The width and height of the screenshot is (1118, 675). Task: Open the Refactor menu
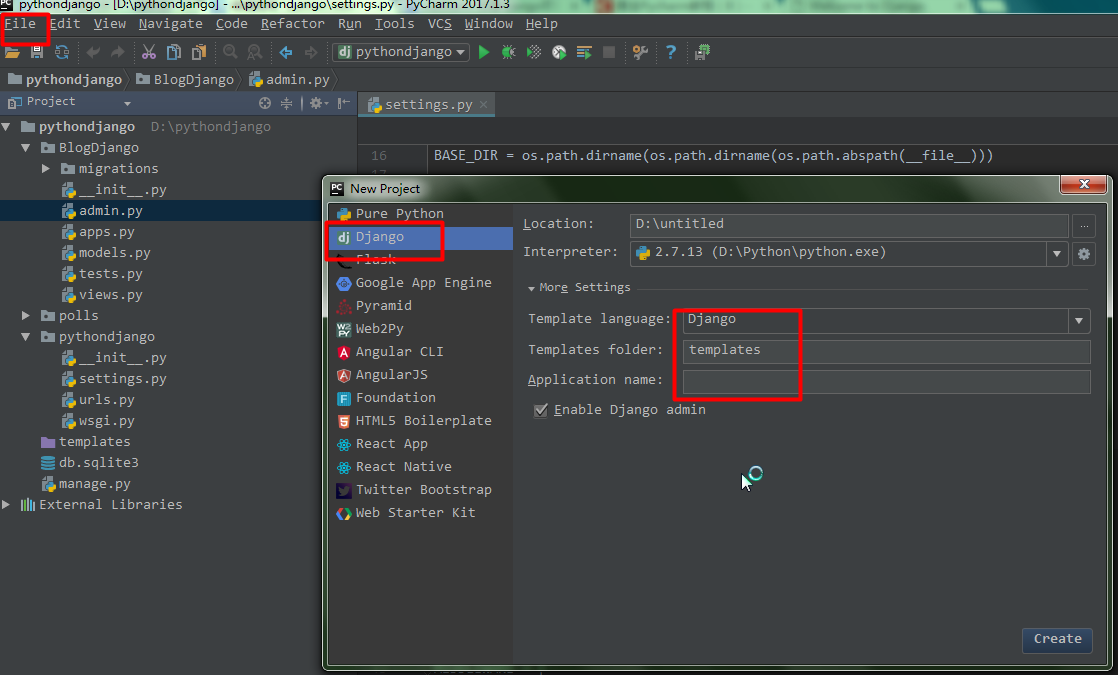click(x=292, y=24)
